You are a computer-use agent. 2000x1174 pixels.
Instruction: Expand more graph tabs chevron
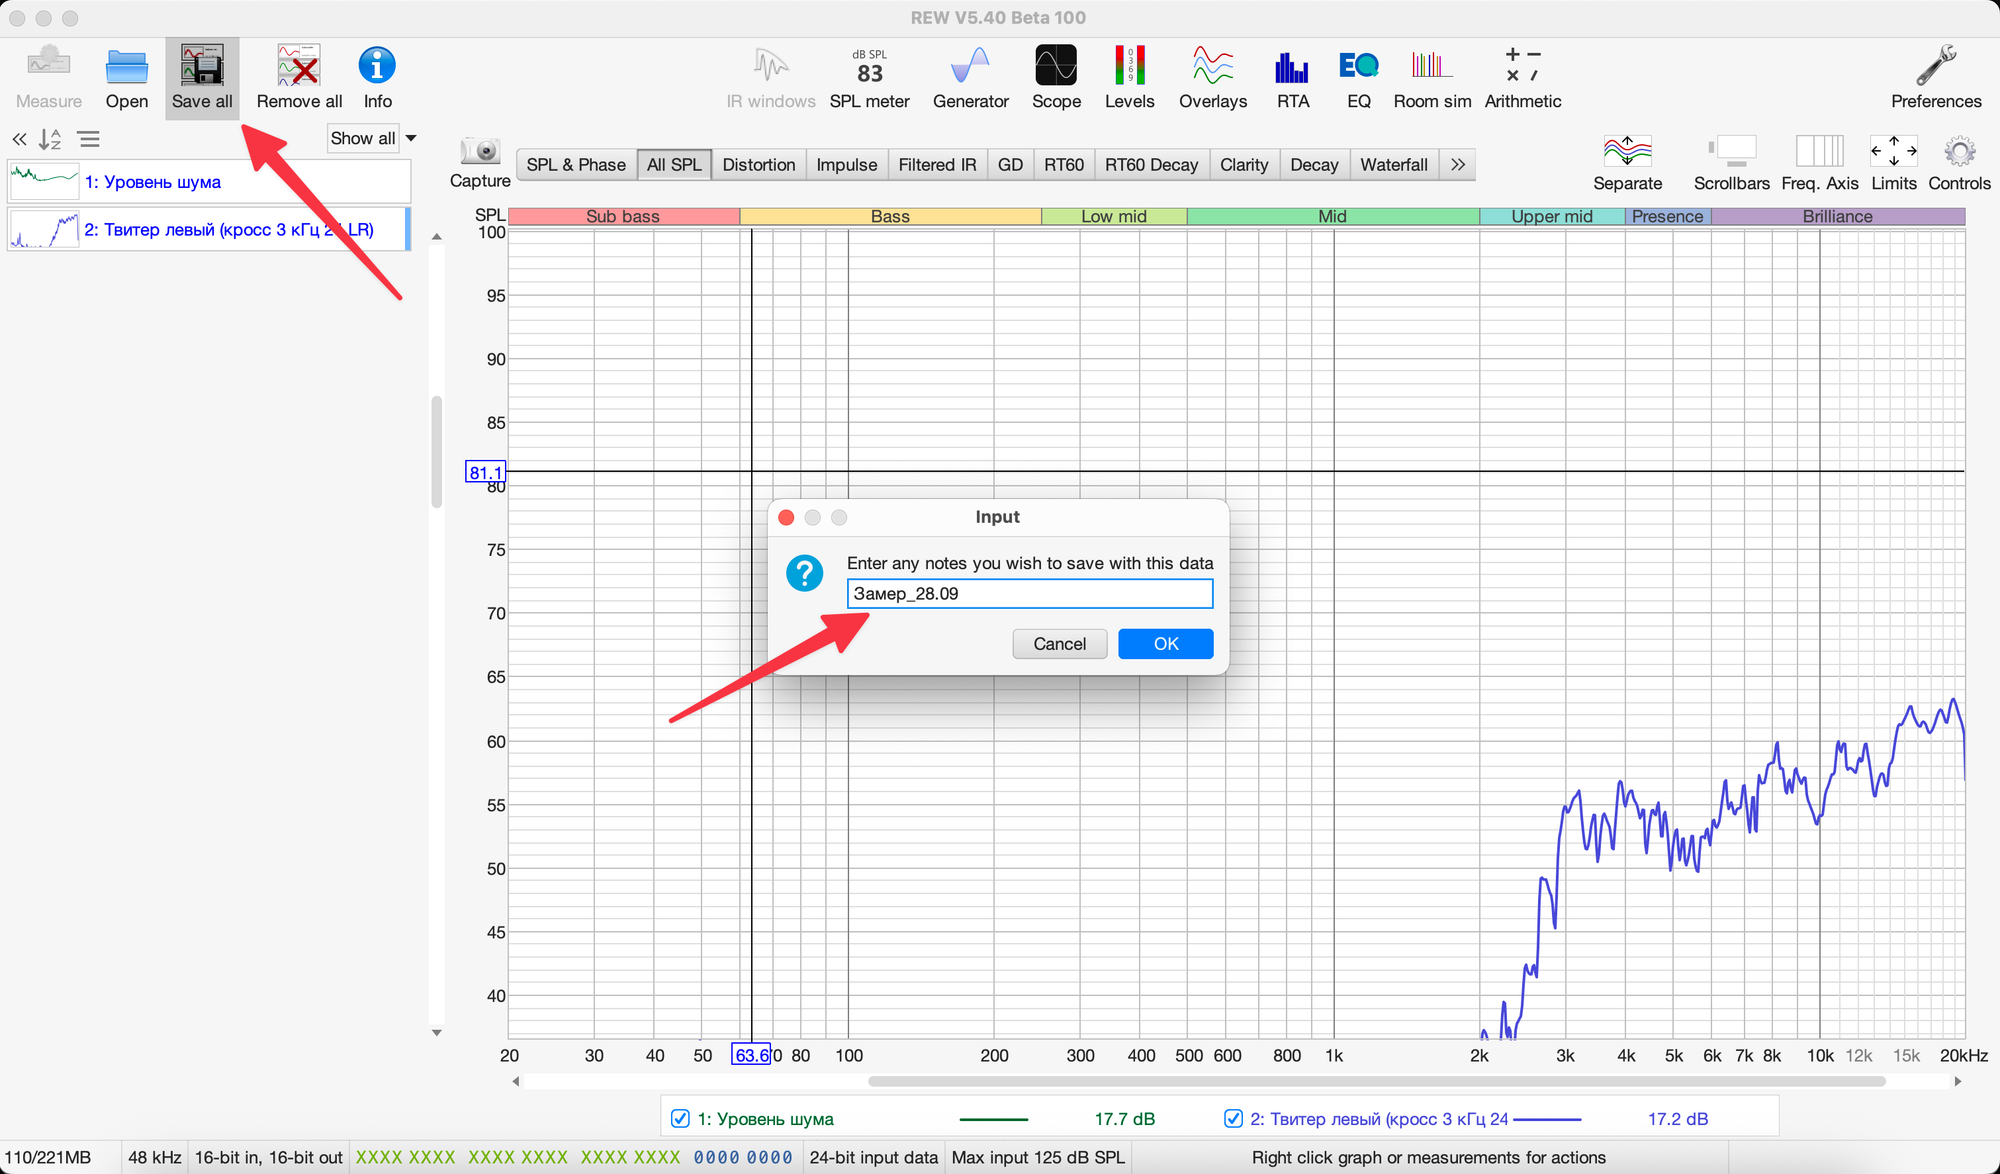[x=1458, y=165]
